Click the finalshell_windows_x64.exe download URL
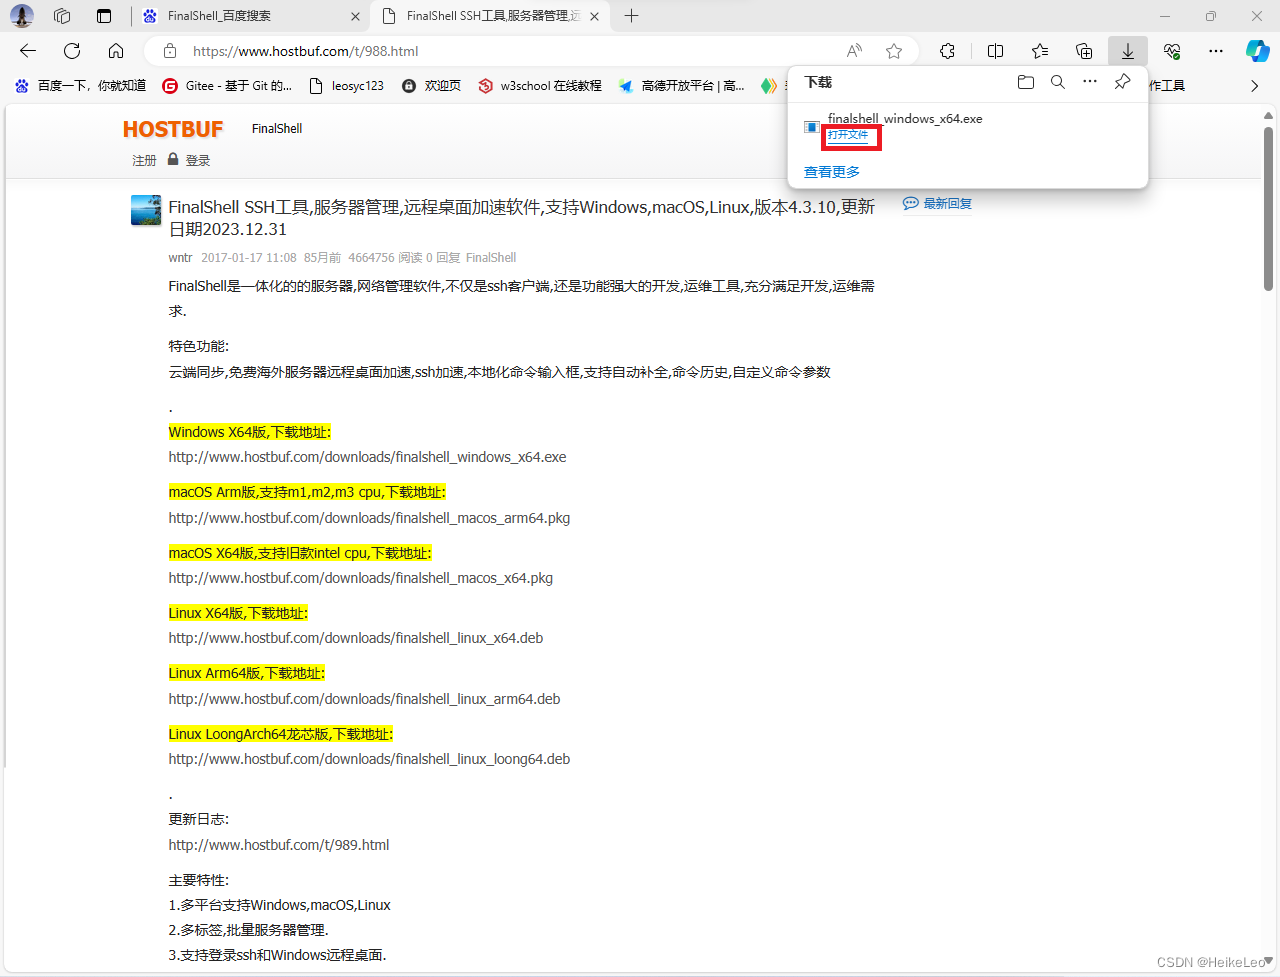This screenshot has width=1280, height=977. pos(367,457)
